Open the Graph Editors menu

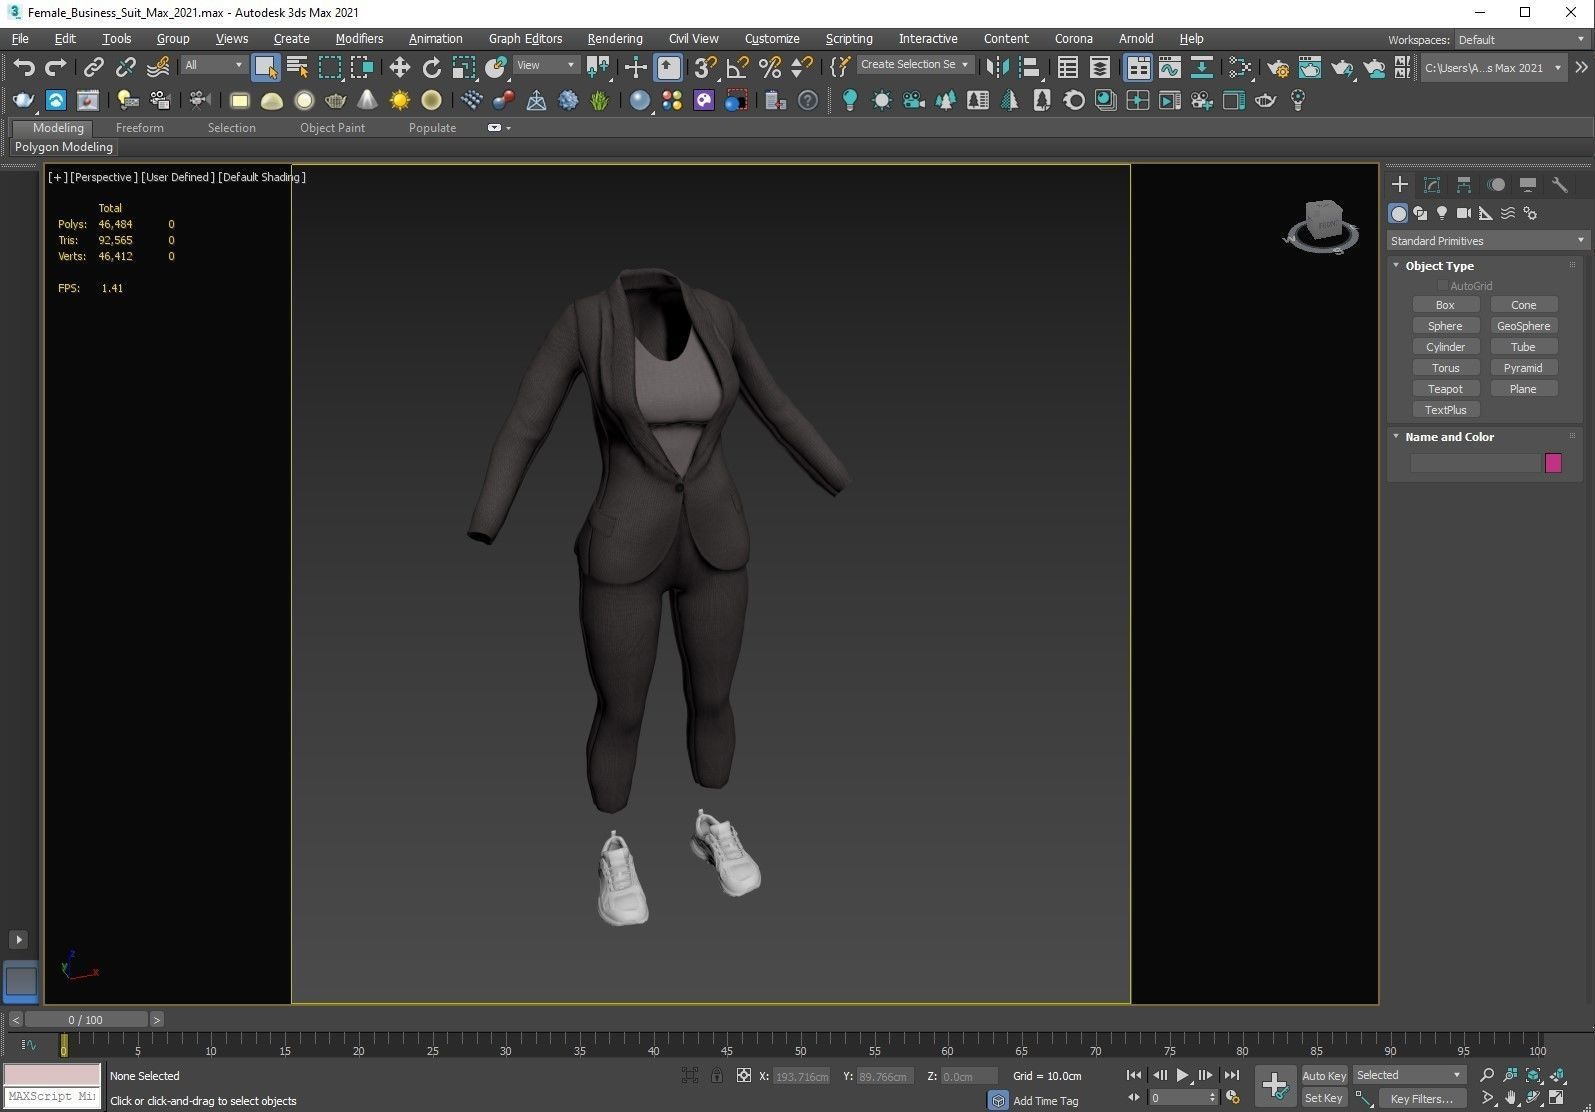click(525, 38)
